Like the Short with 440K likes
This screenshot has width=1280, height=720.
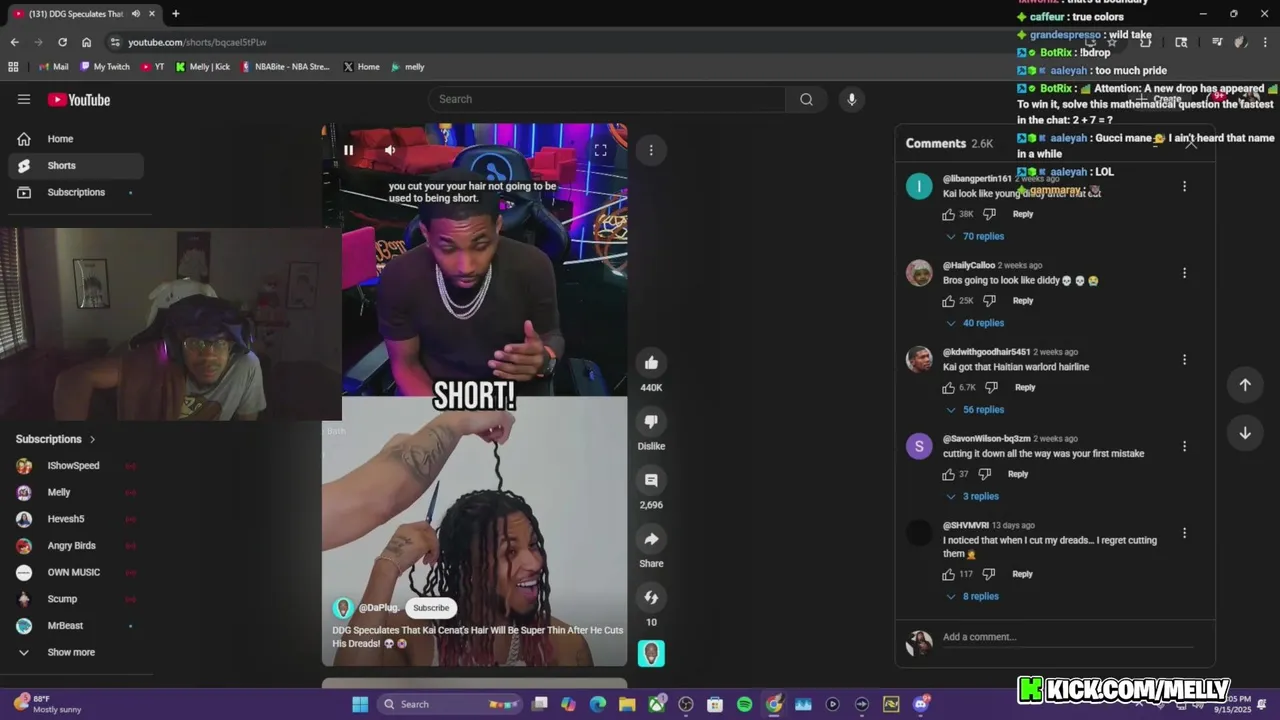[x=651, y=363]
